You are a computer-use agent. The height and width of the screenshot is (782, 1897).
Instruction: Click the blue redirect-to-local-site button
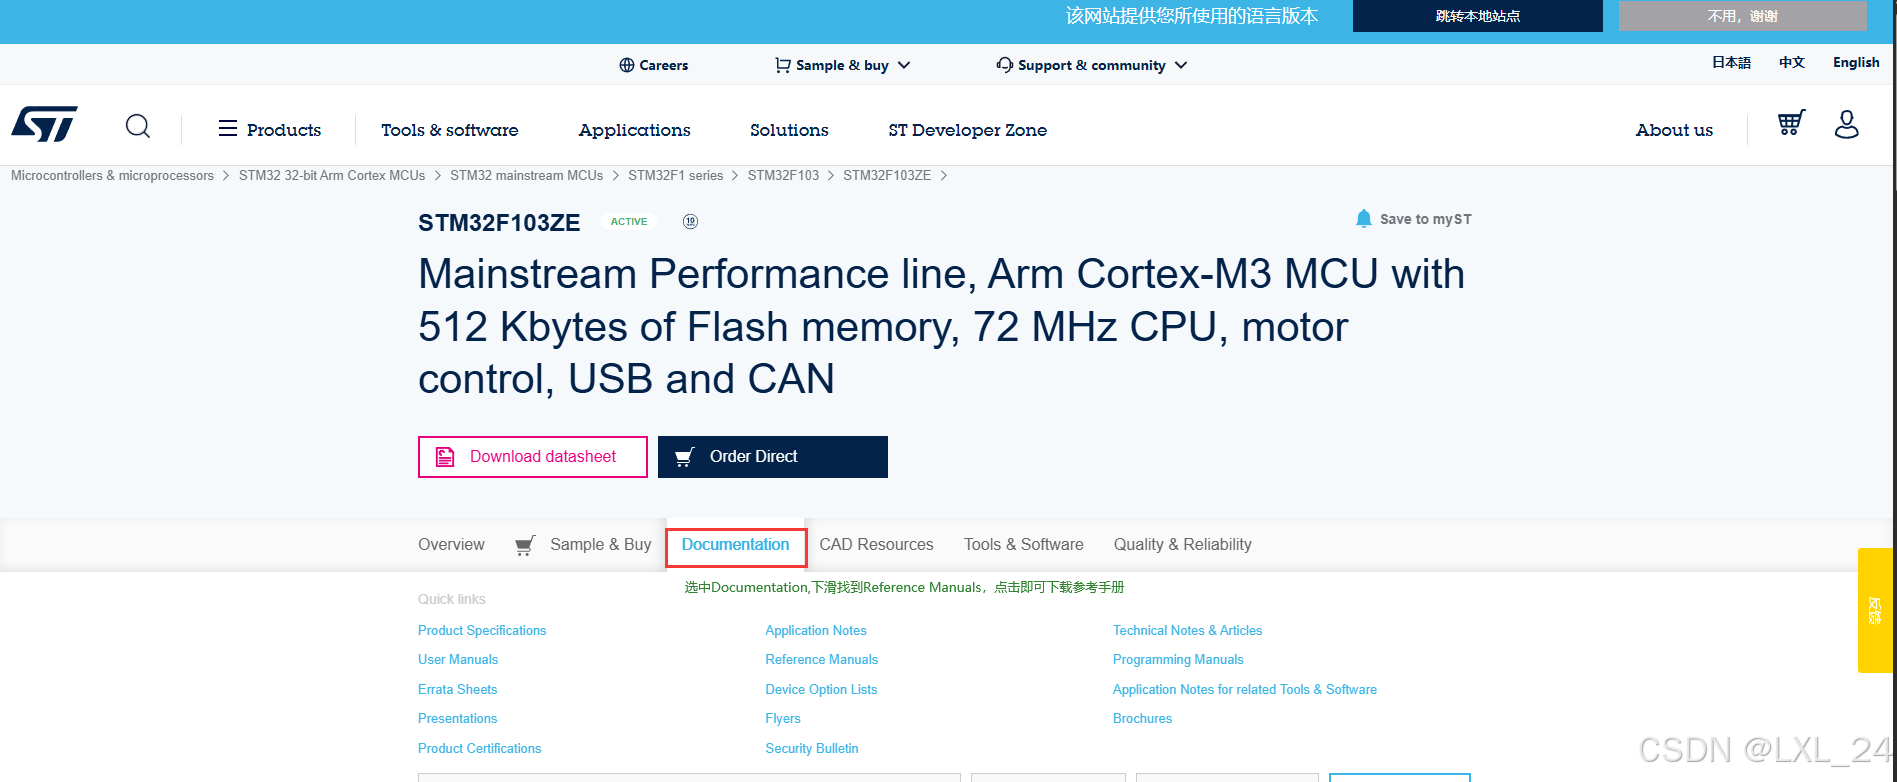(1478, 16)
